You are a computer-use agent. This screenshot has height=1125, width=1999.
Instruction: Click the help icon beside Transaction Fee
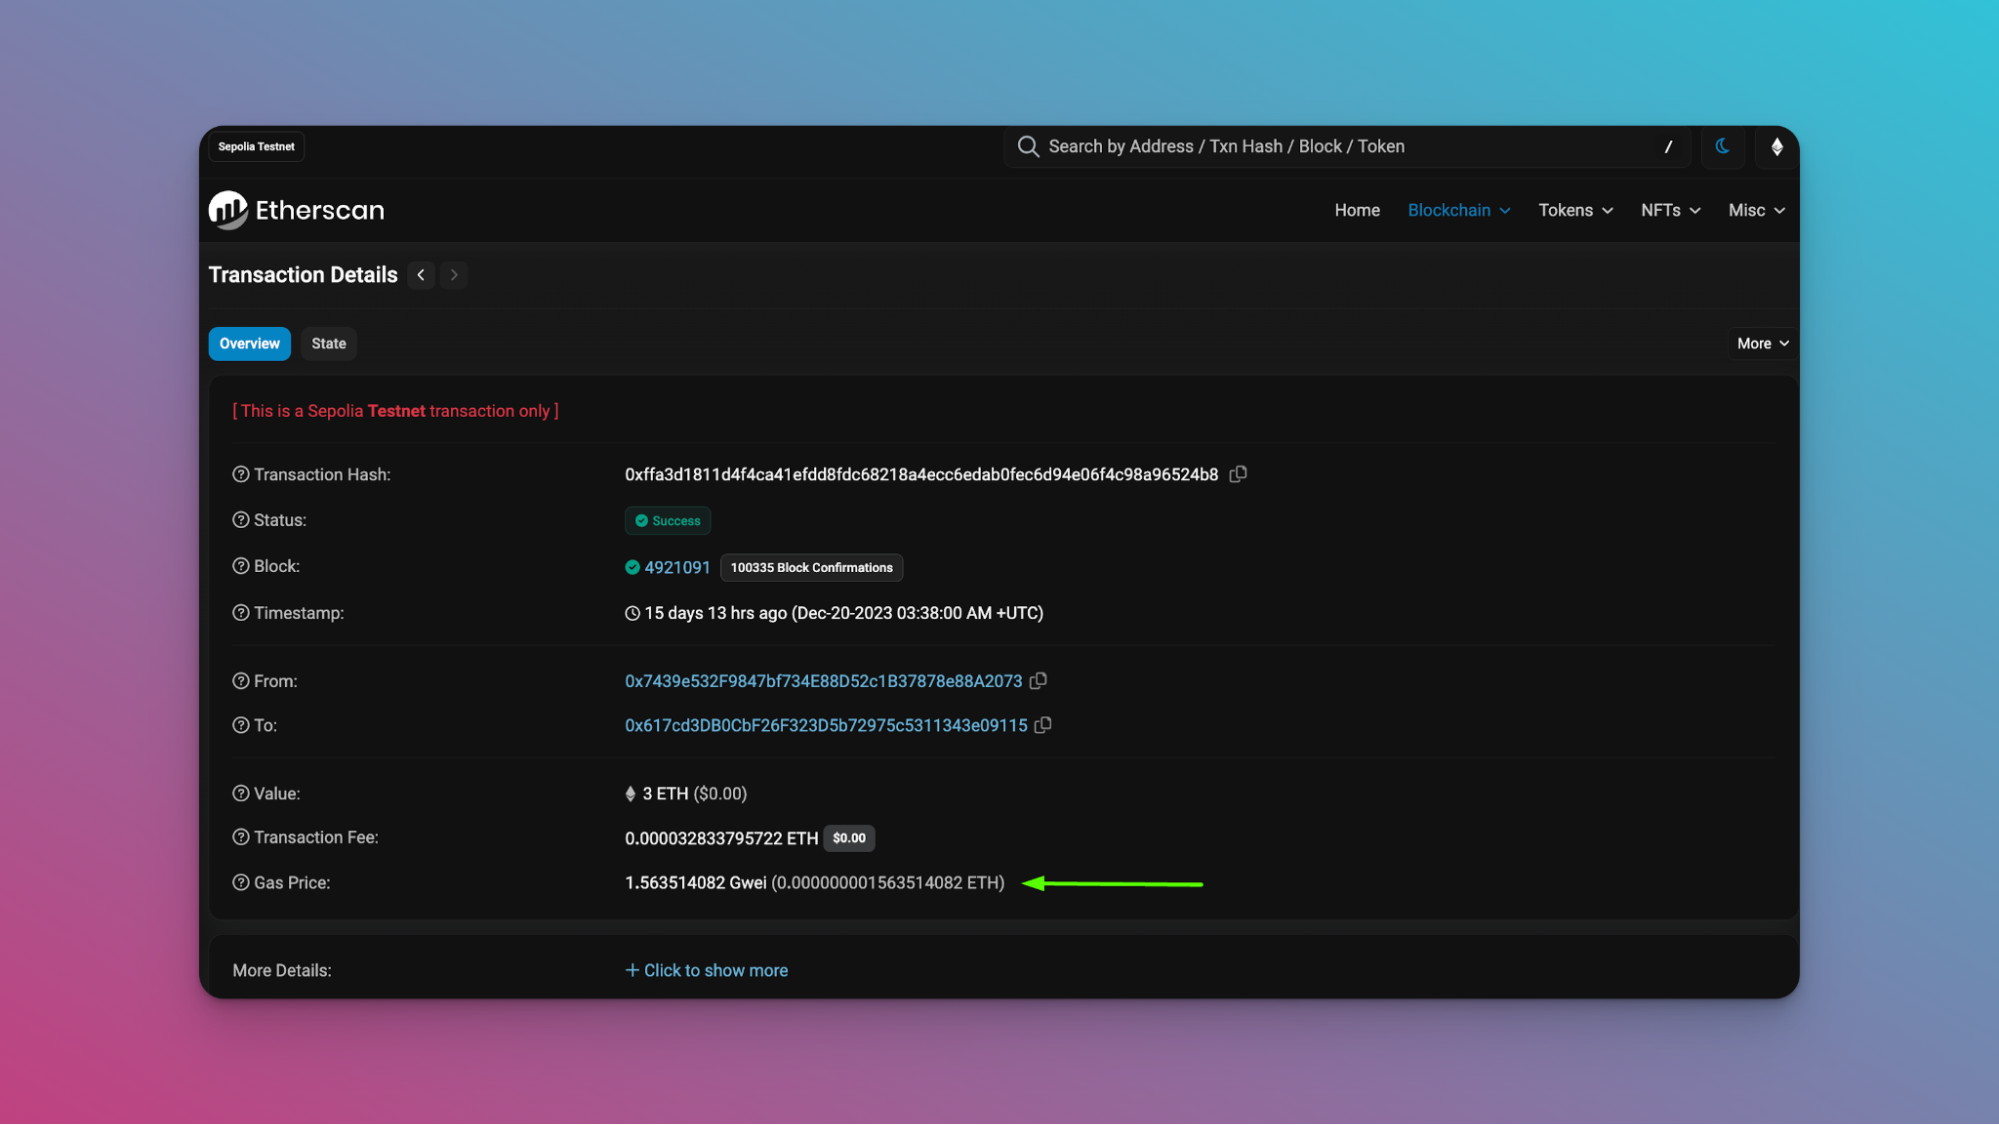pos(241,838)
